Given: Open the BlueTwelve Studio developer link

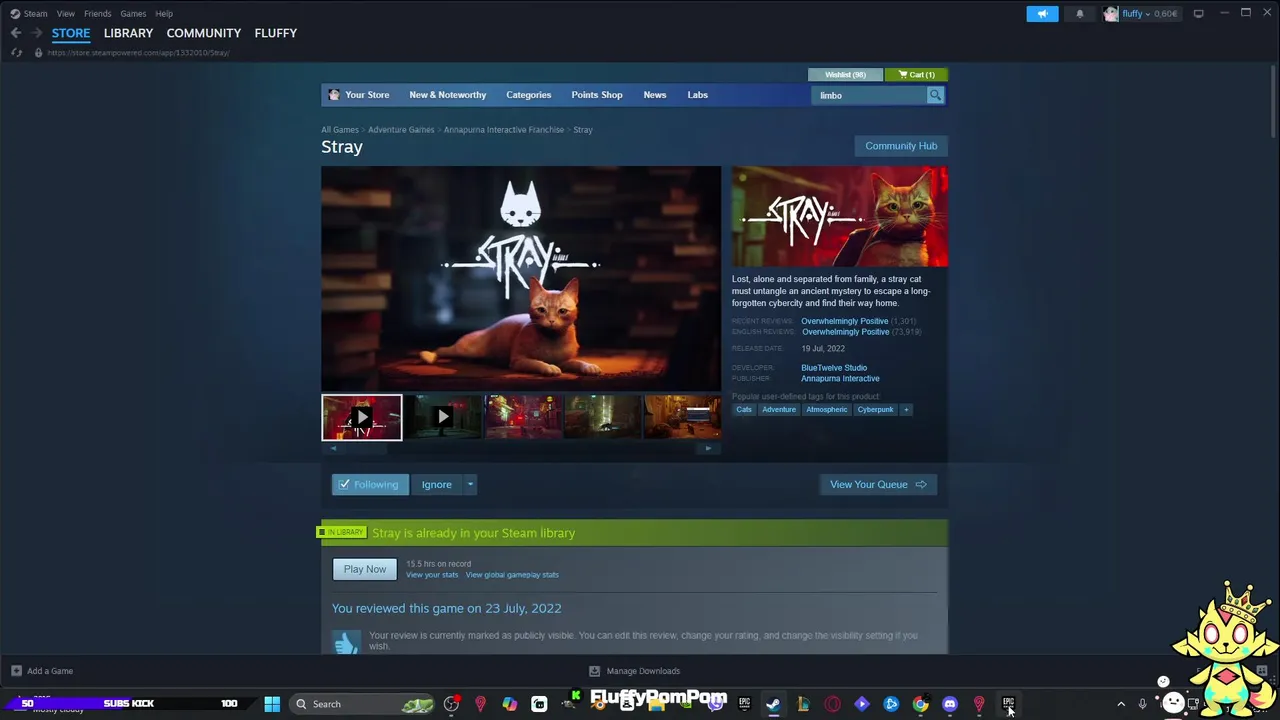Looking at the screenshot, I should point(834,368).
